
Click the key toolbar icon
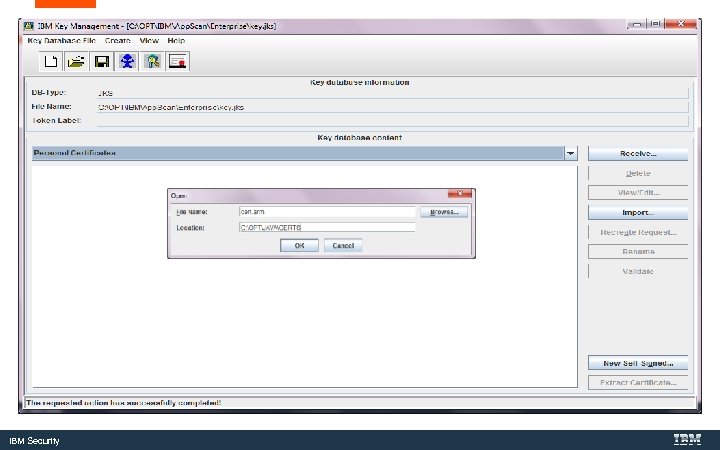click(x=152, y=61)
